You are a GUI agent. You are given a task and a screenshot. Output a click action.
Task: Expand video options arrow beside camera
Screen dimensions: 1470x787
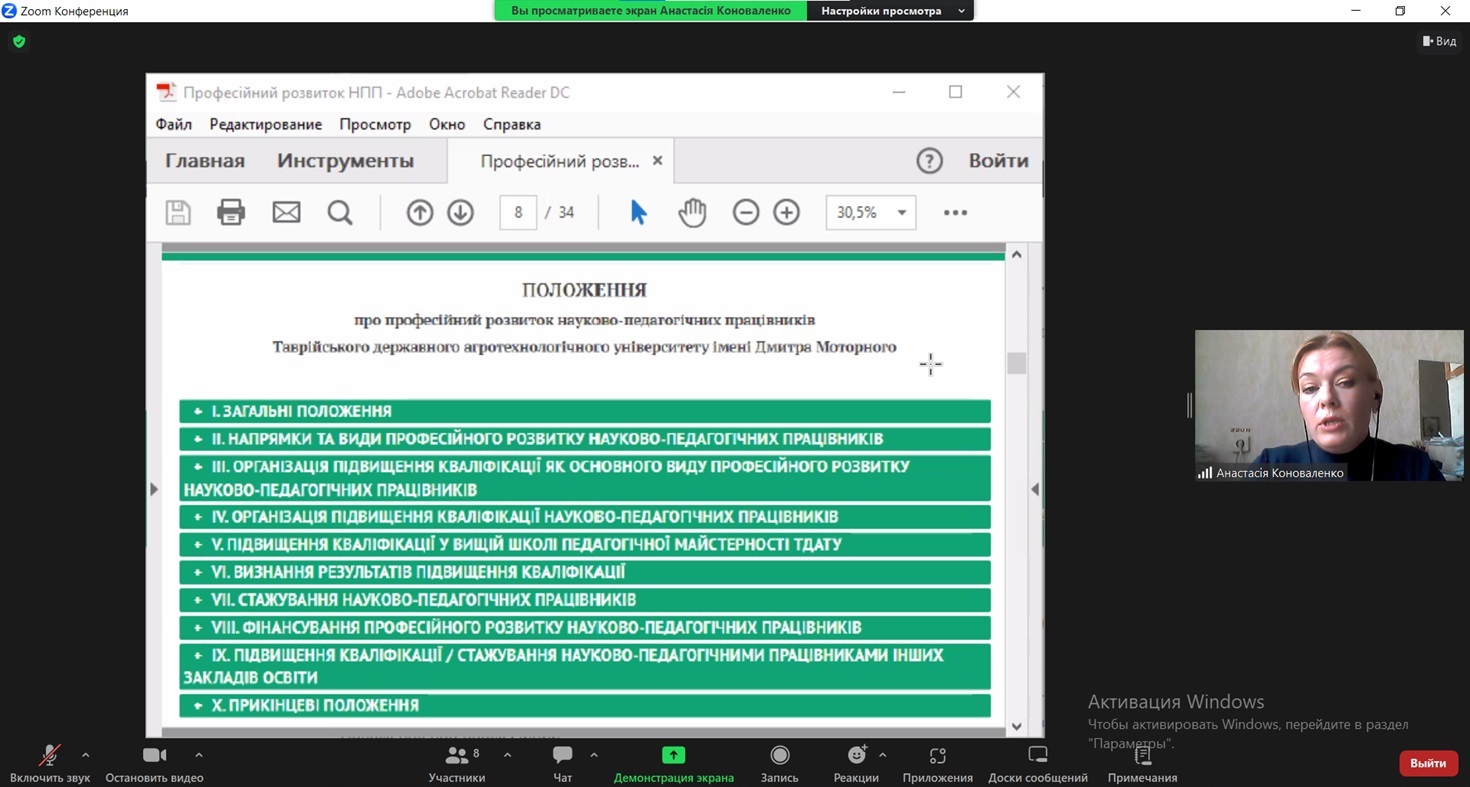[x=198, y=755]
